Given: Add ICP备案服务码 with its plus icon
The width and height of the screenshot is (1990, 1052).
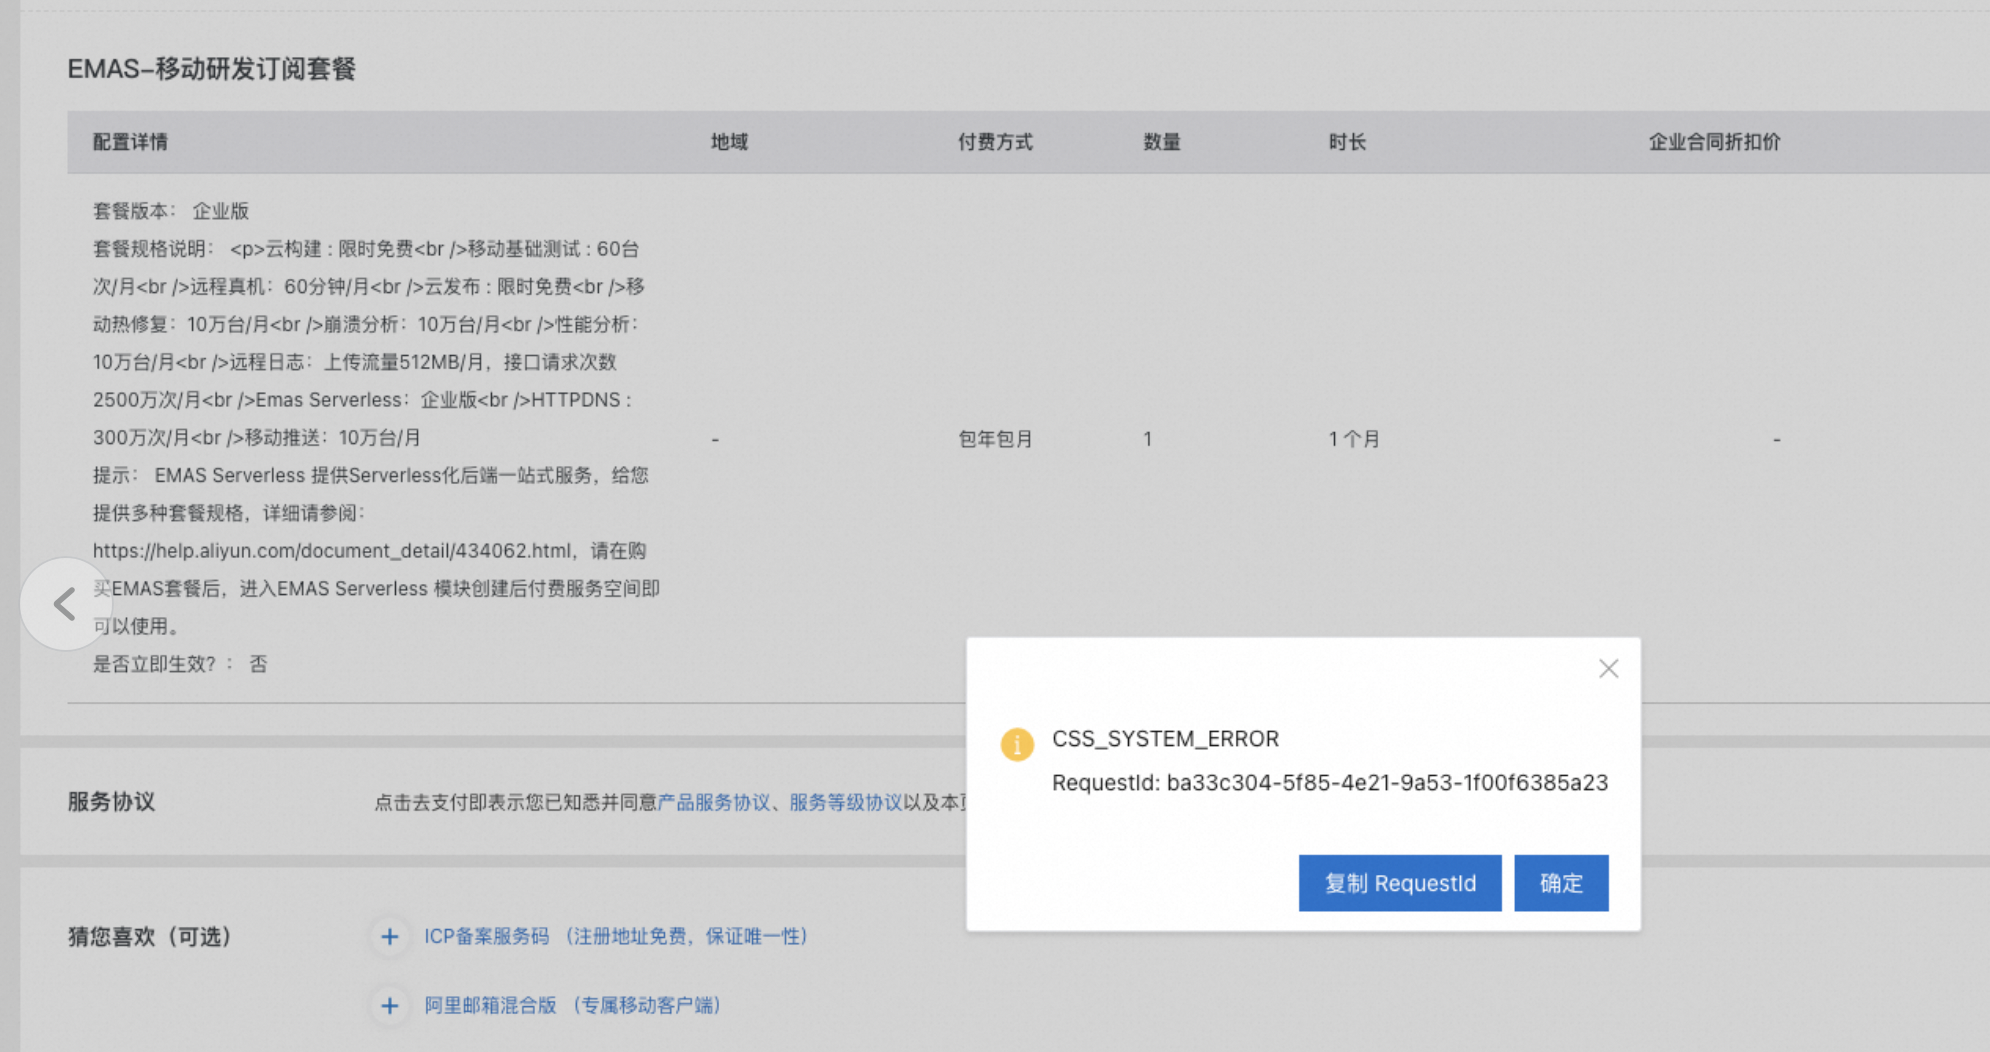Looking at the screenshot, I should click(390, 937).
